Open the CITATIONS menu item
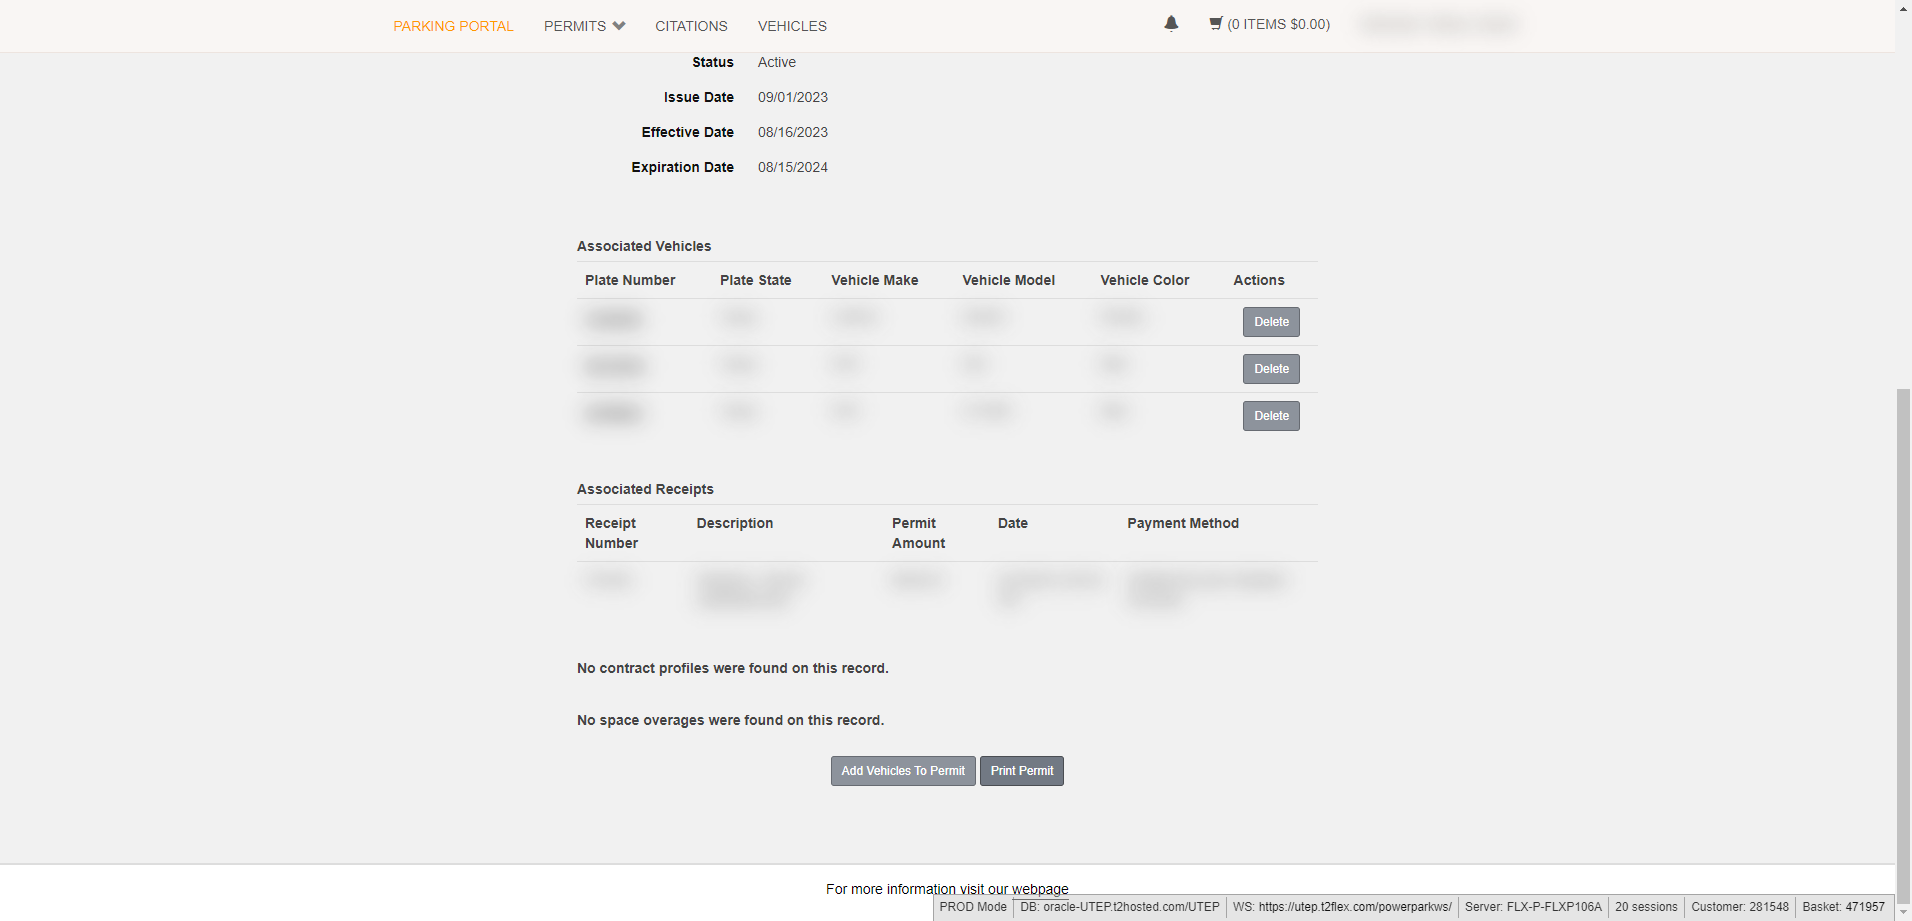Screen dimensions: 1912x921 691,26
